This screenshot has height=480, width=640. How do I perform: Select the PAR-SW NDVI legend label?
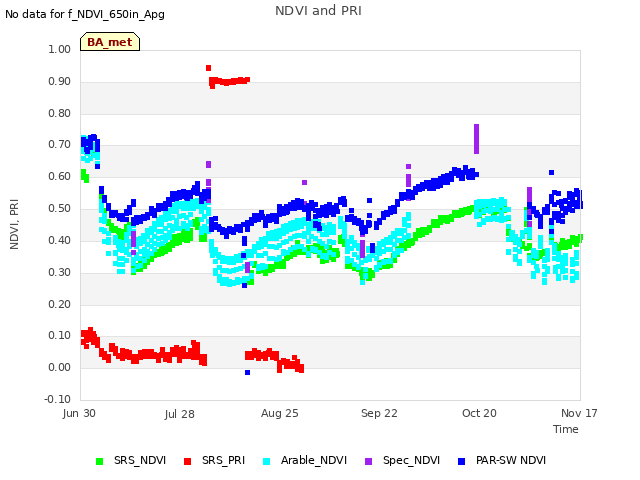(511, 460)
